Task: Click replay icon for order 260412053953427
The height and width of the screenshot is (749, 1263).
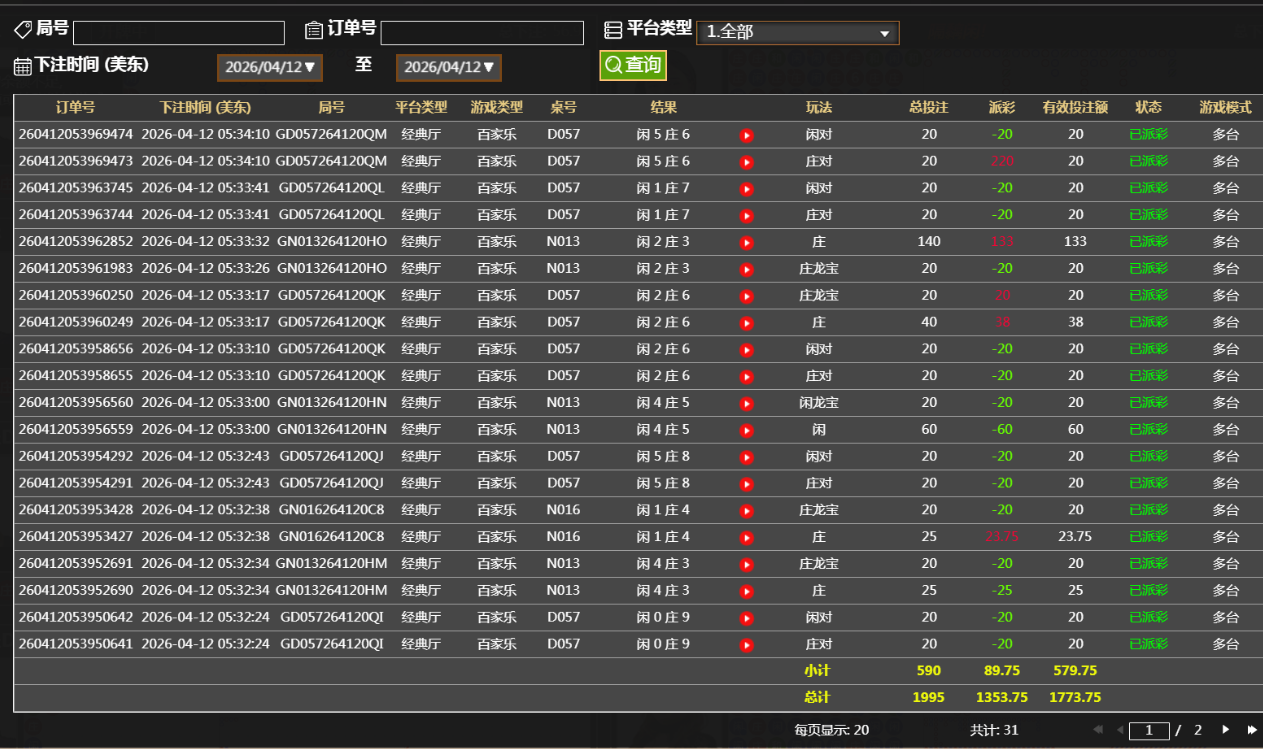Action: pos(746,537)
